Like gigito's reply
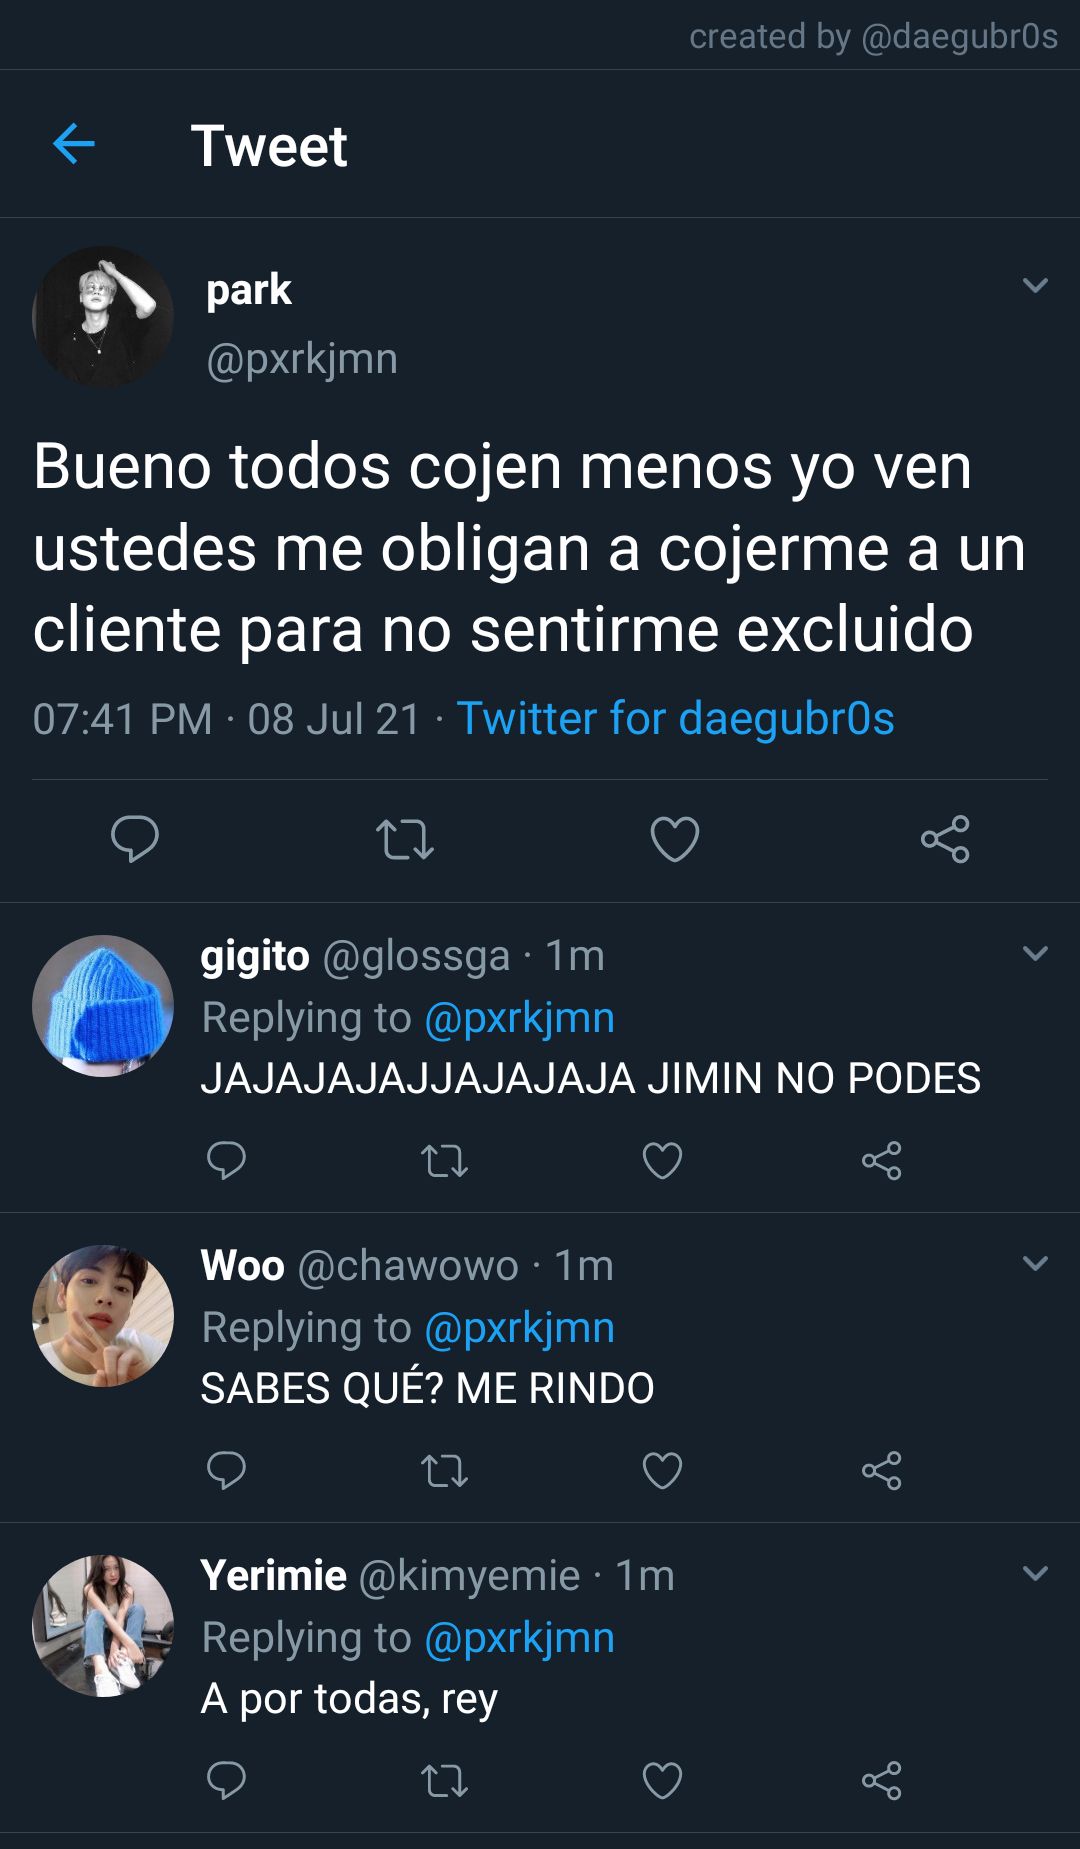Screen dimensions: 1080x1849 click(662, 1160)
